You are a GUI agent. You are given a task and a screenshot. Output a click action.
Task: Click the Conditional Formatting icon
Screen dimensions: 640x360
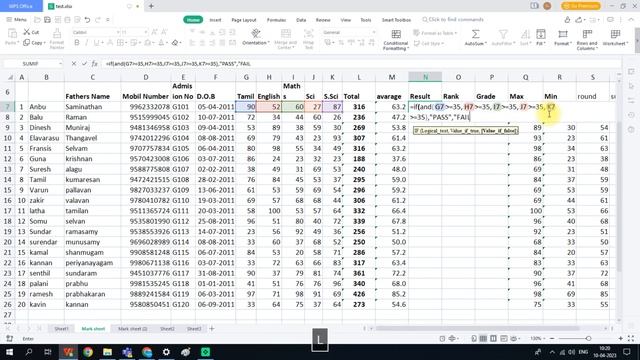click(x=396, y=34)
